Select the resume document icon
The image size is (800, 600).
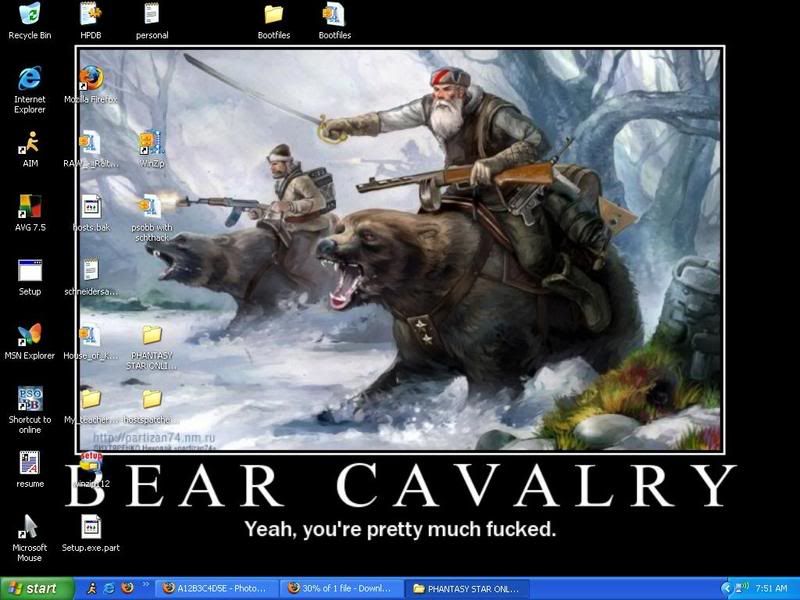click(30, 463)
